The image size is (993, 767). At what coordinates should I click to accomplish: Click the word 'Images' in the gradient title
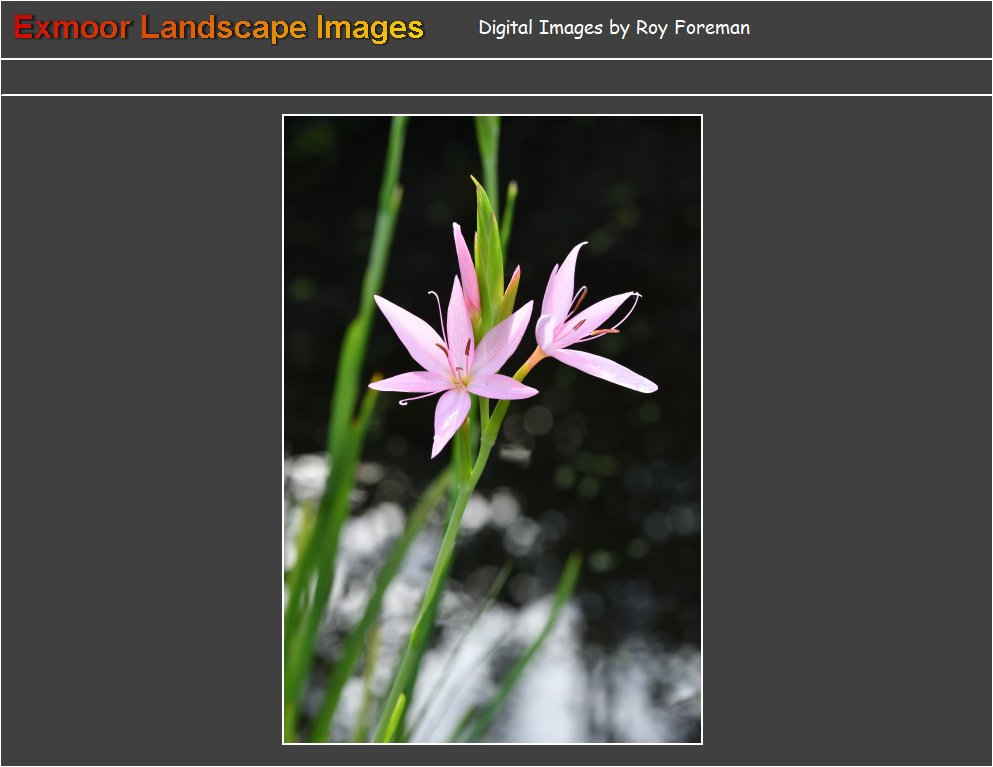pos(369,28)
